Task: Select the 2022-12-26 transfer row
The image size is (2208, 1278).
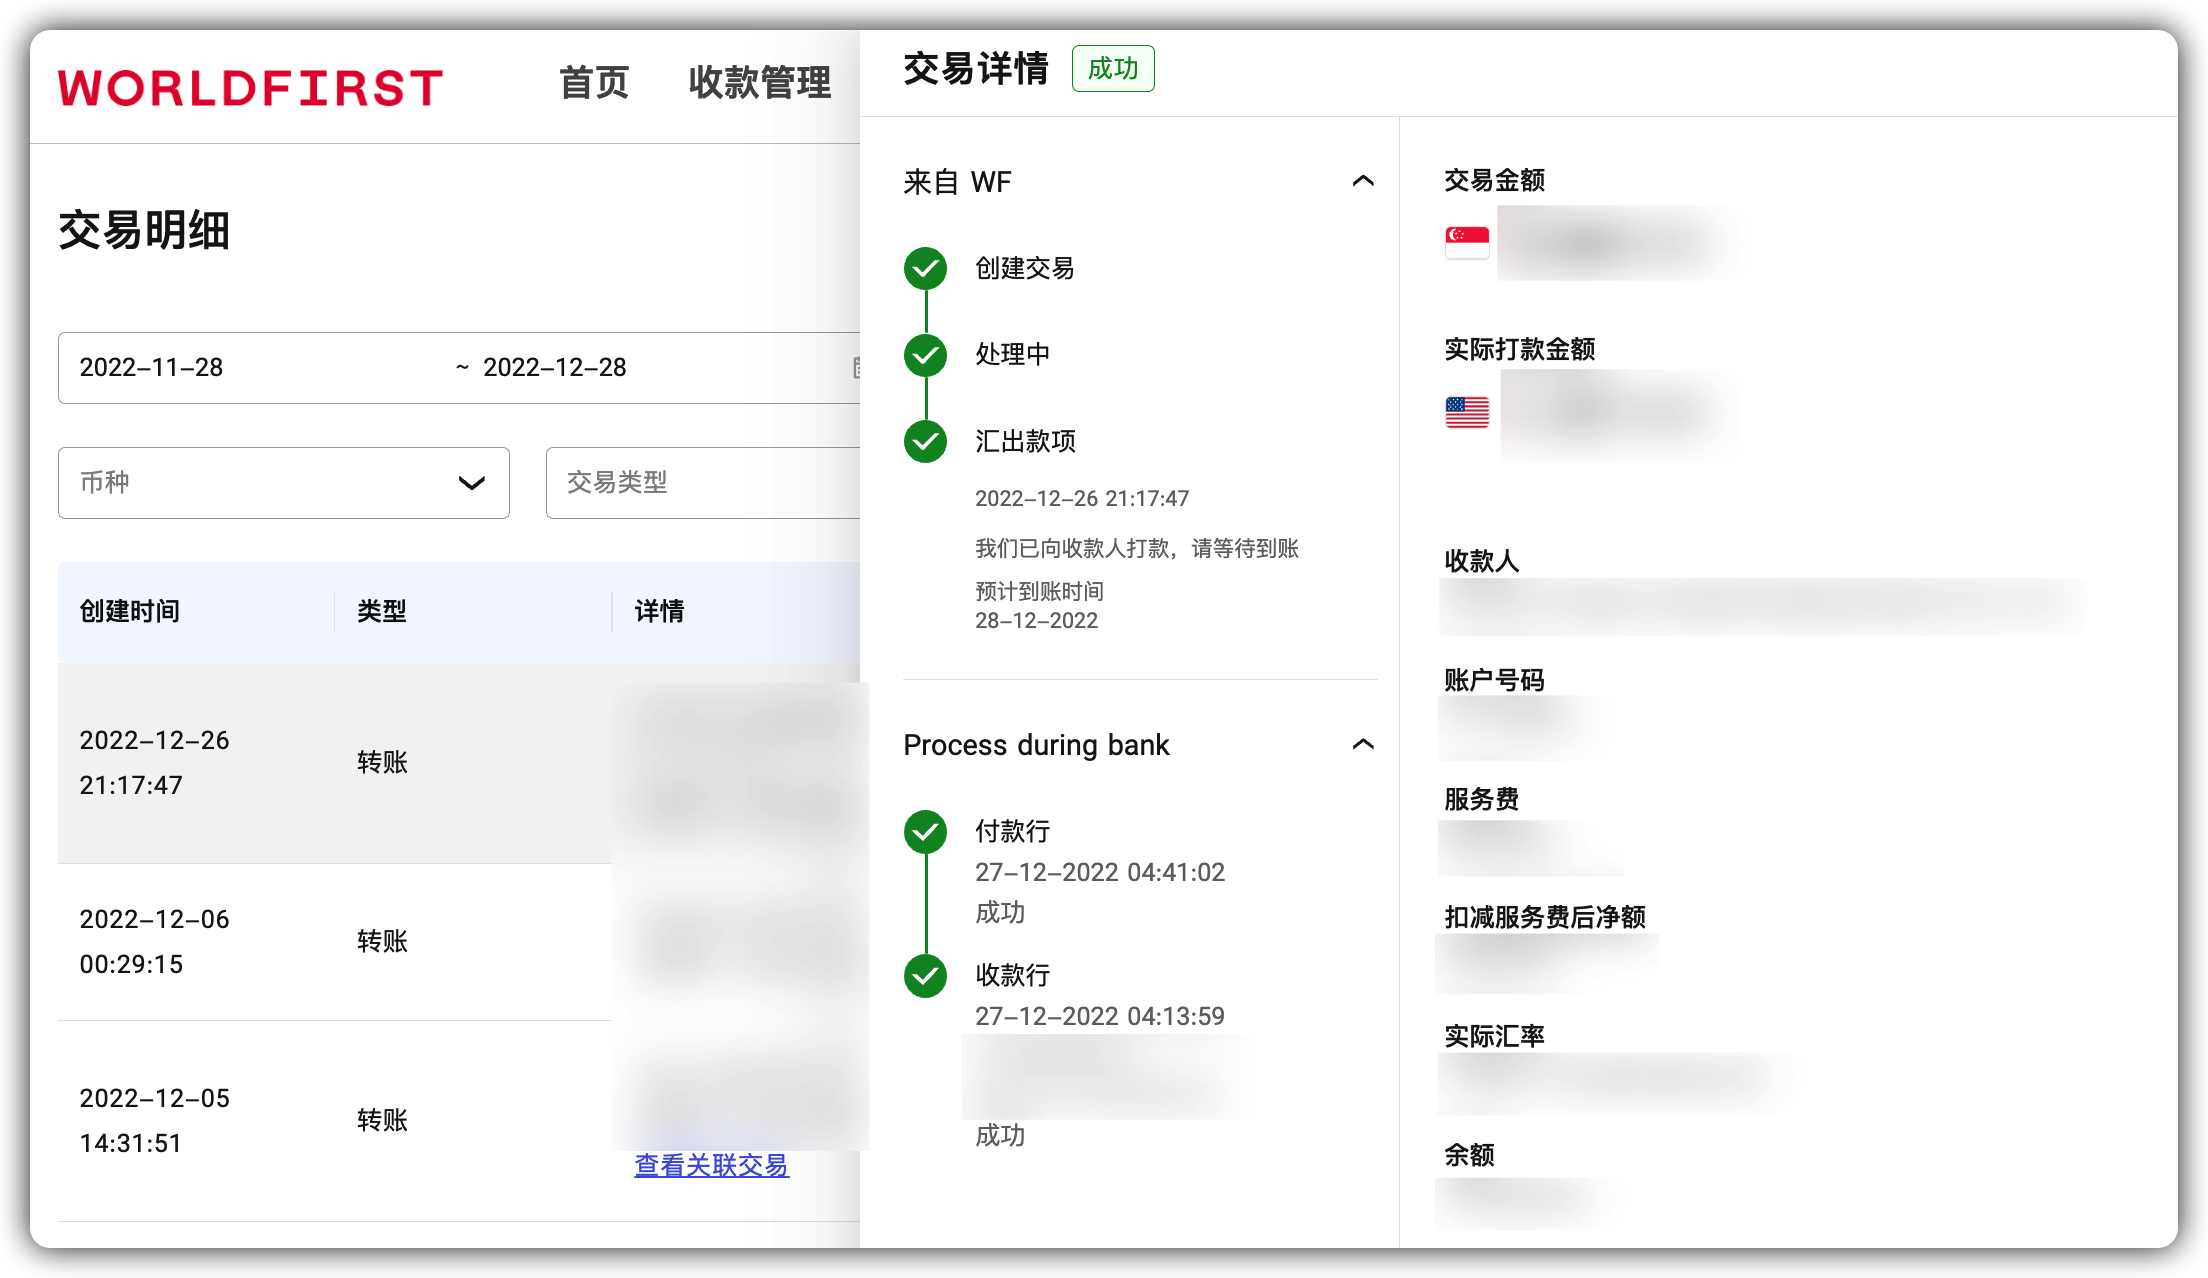Action: pos(300,762)
